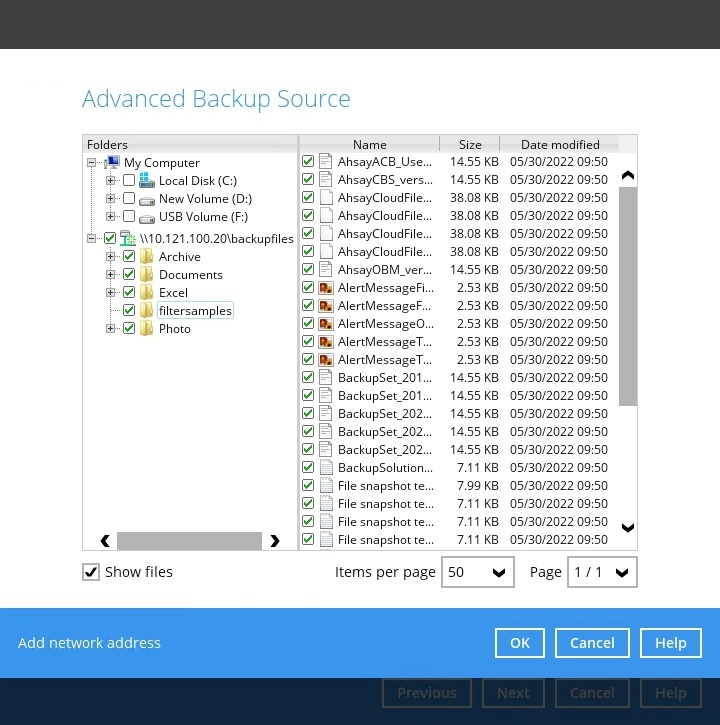Click the 7.99 KB size cell
720x725 pixels.
478,485
